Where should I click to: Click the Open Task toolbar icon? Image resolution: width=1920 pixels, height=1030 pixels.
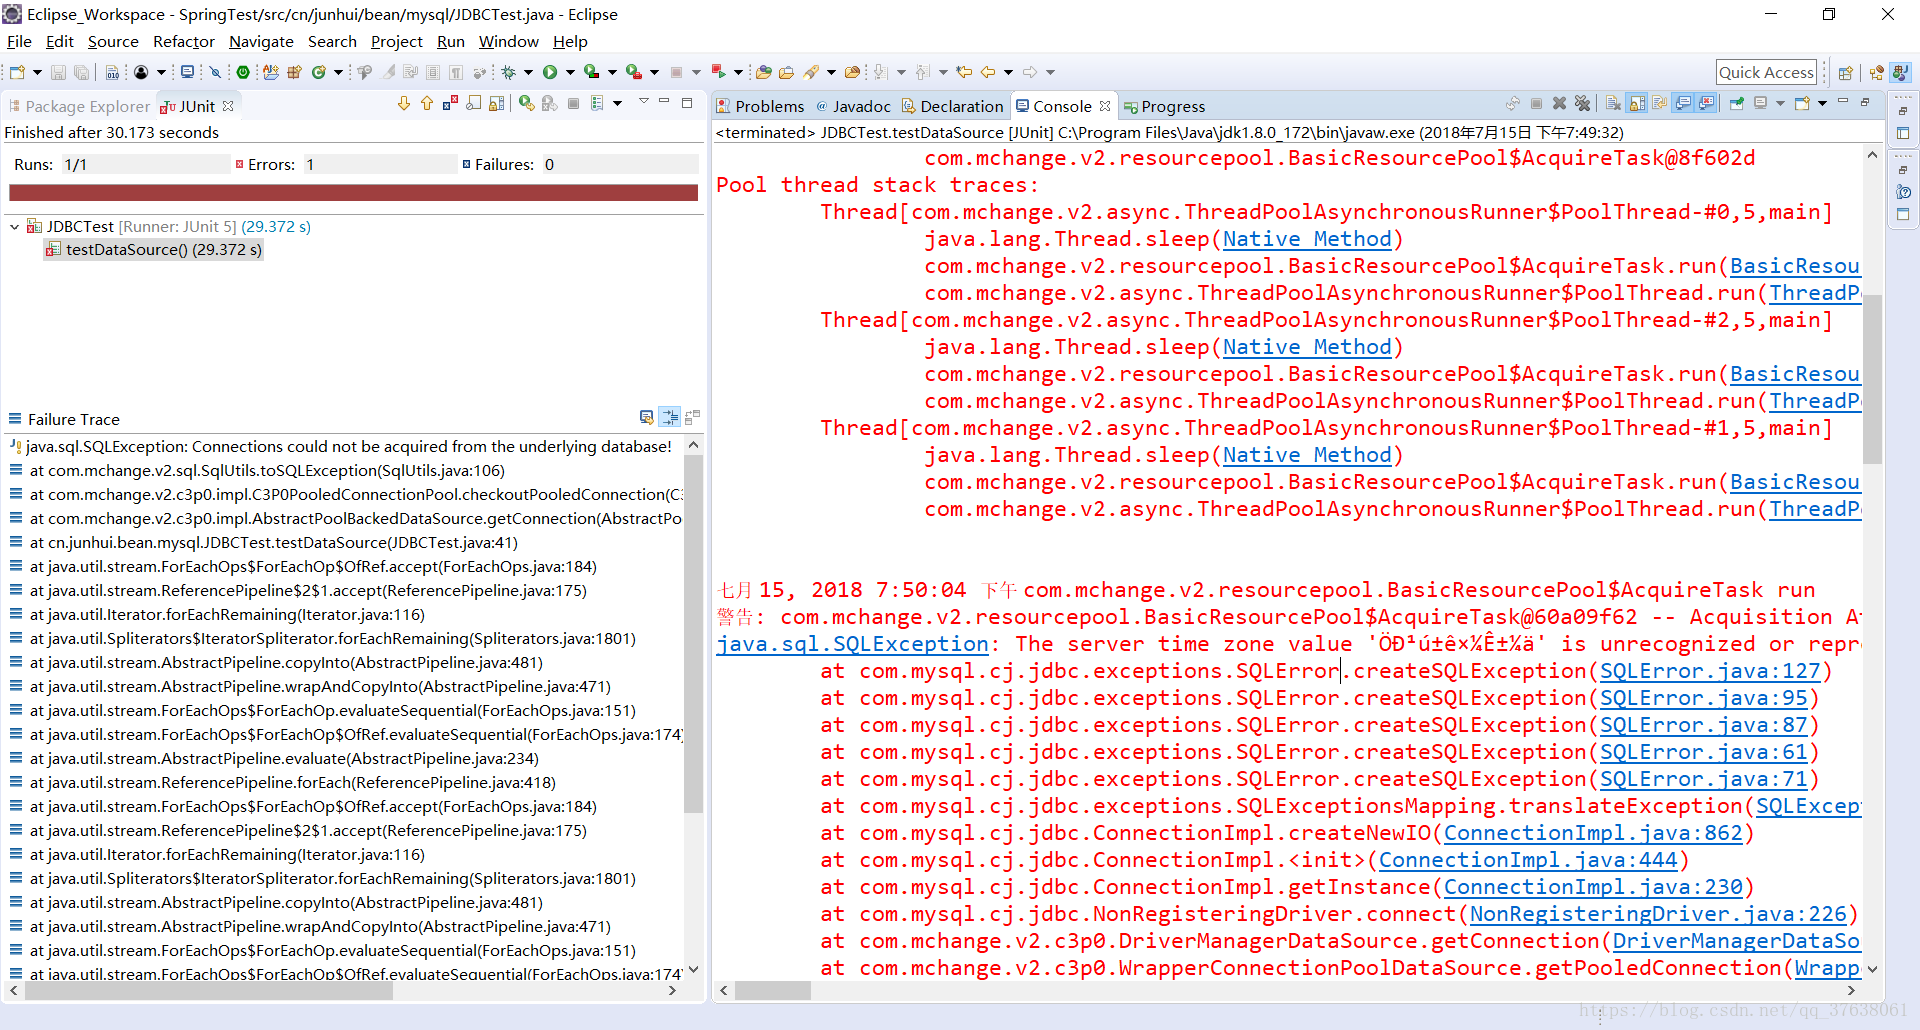786,72
